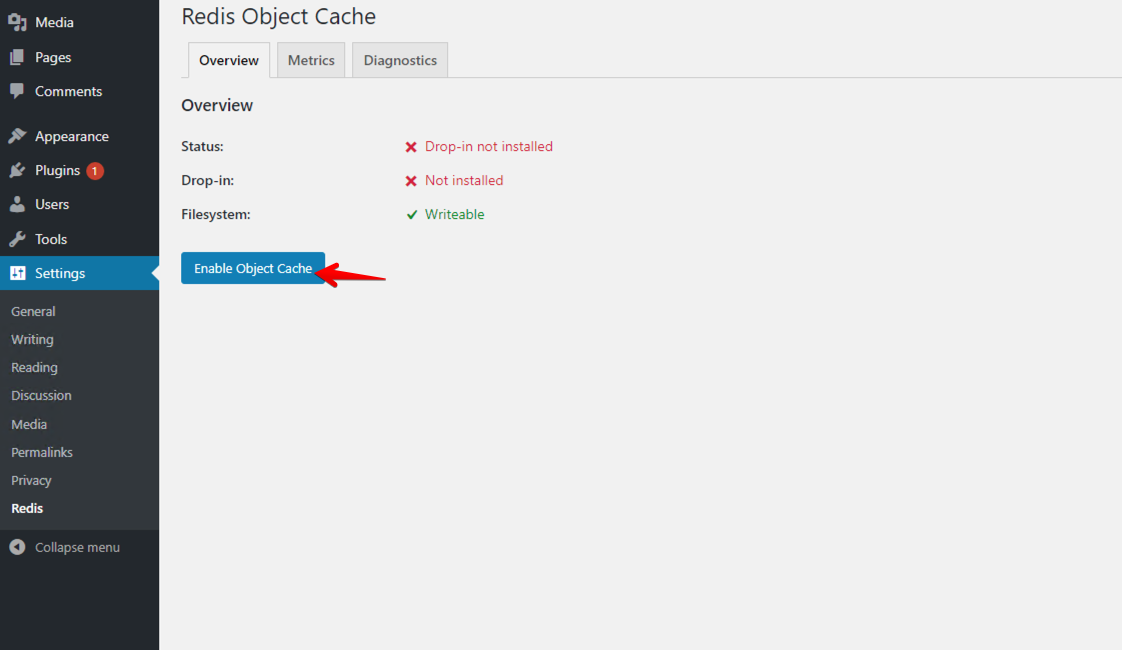Viewport: 1122px width, 650px height.
Task: Click the Media icon in sidebar
Action: [17, 22]
